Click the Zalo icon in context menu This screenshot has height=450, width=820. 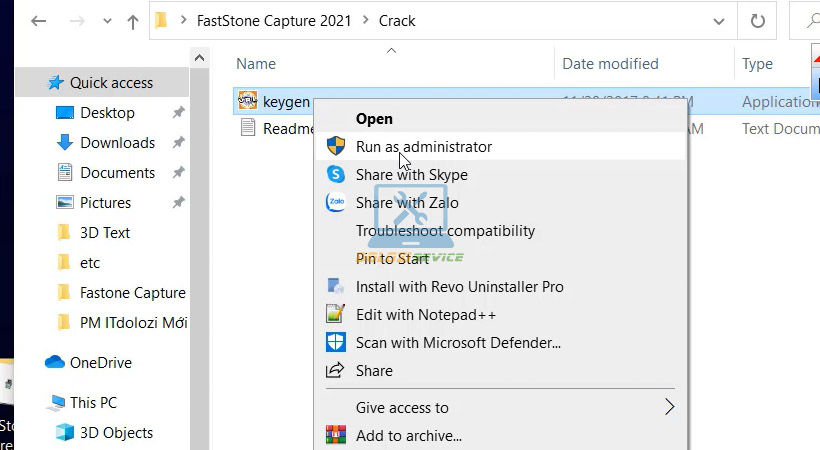(x=336, y=202)
